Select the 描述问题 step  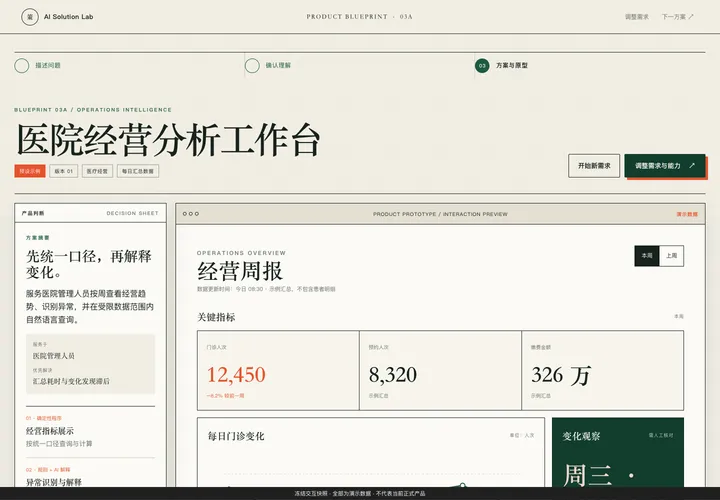click(48, 66)
